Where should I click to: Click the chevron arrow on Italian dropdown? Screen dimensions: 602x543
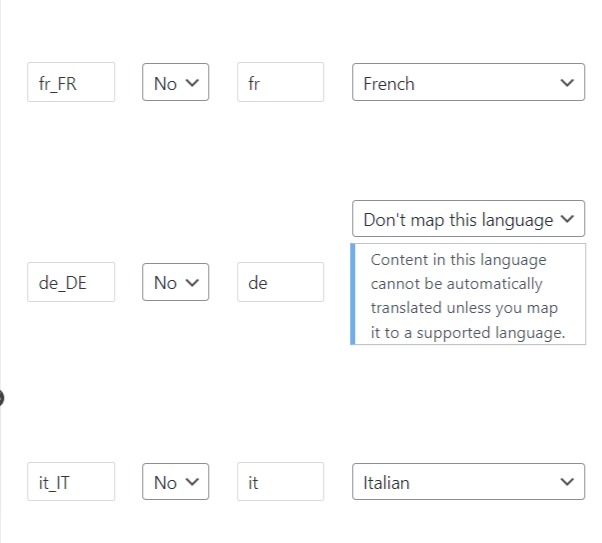(568, 482)
